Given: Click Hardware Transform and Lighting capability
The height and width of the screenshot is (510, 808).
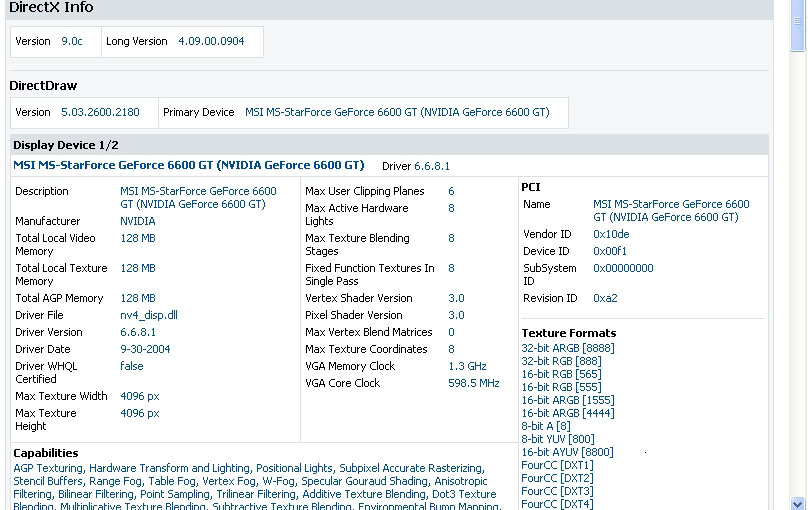Looking at the screenshot, I should pos(169,468).
